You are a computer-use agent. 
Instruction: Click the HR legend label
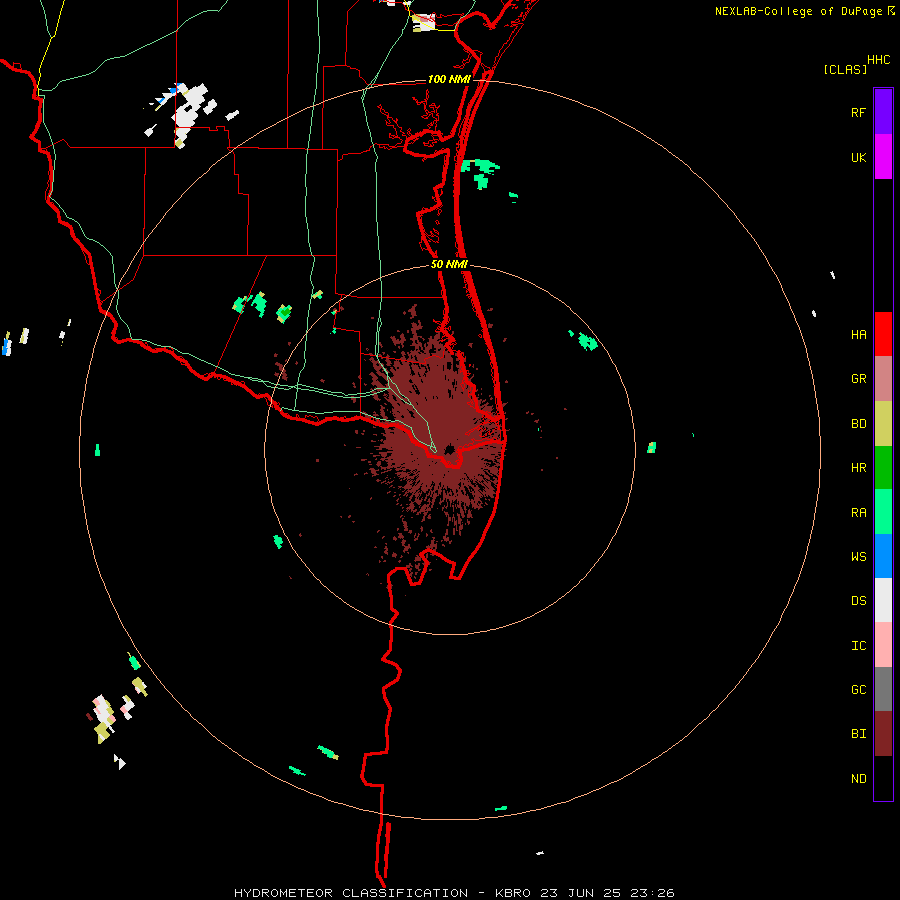pos(858,468)
